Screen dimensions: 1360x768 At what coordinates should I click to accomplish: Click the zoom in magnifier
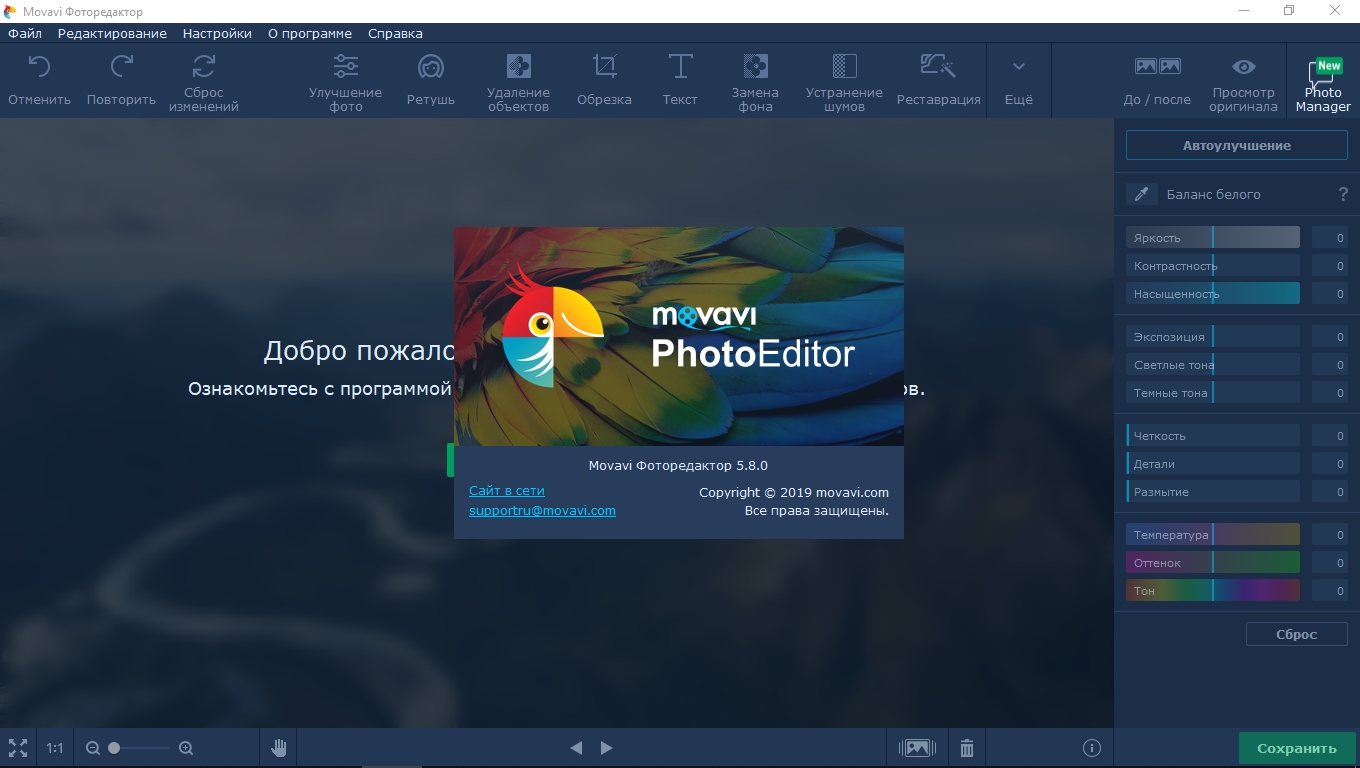pyautogui.click(x=186, y=748)
